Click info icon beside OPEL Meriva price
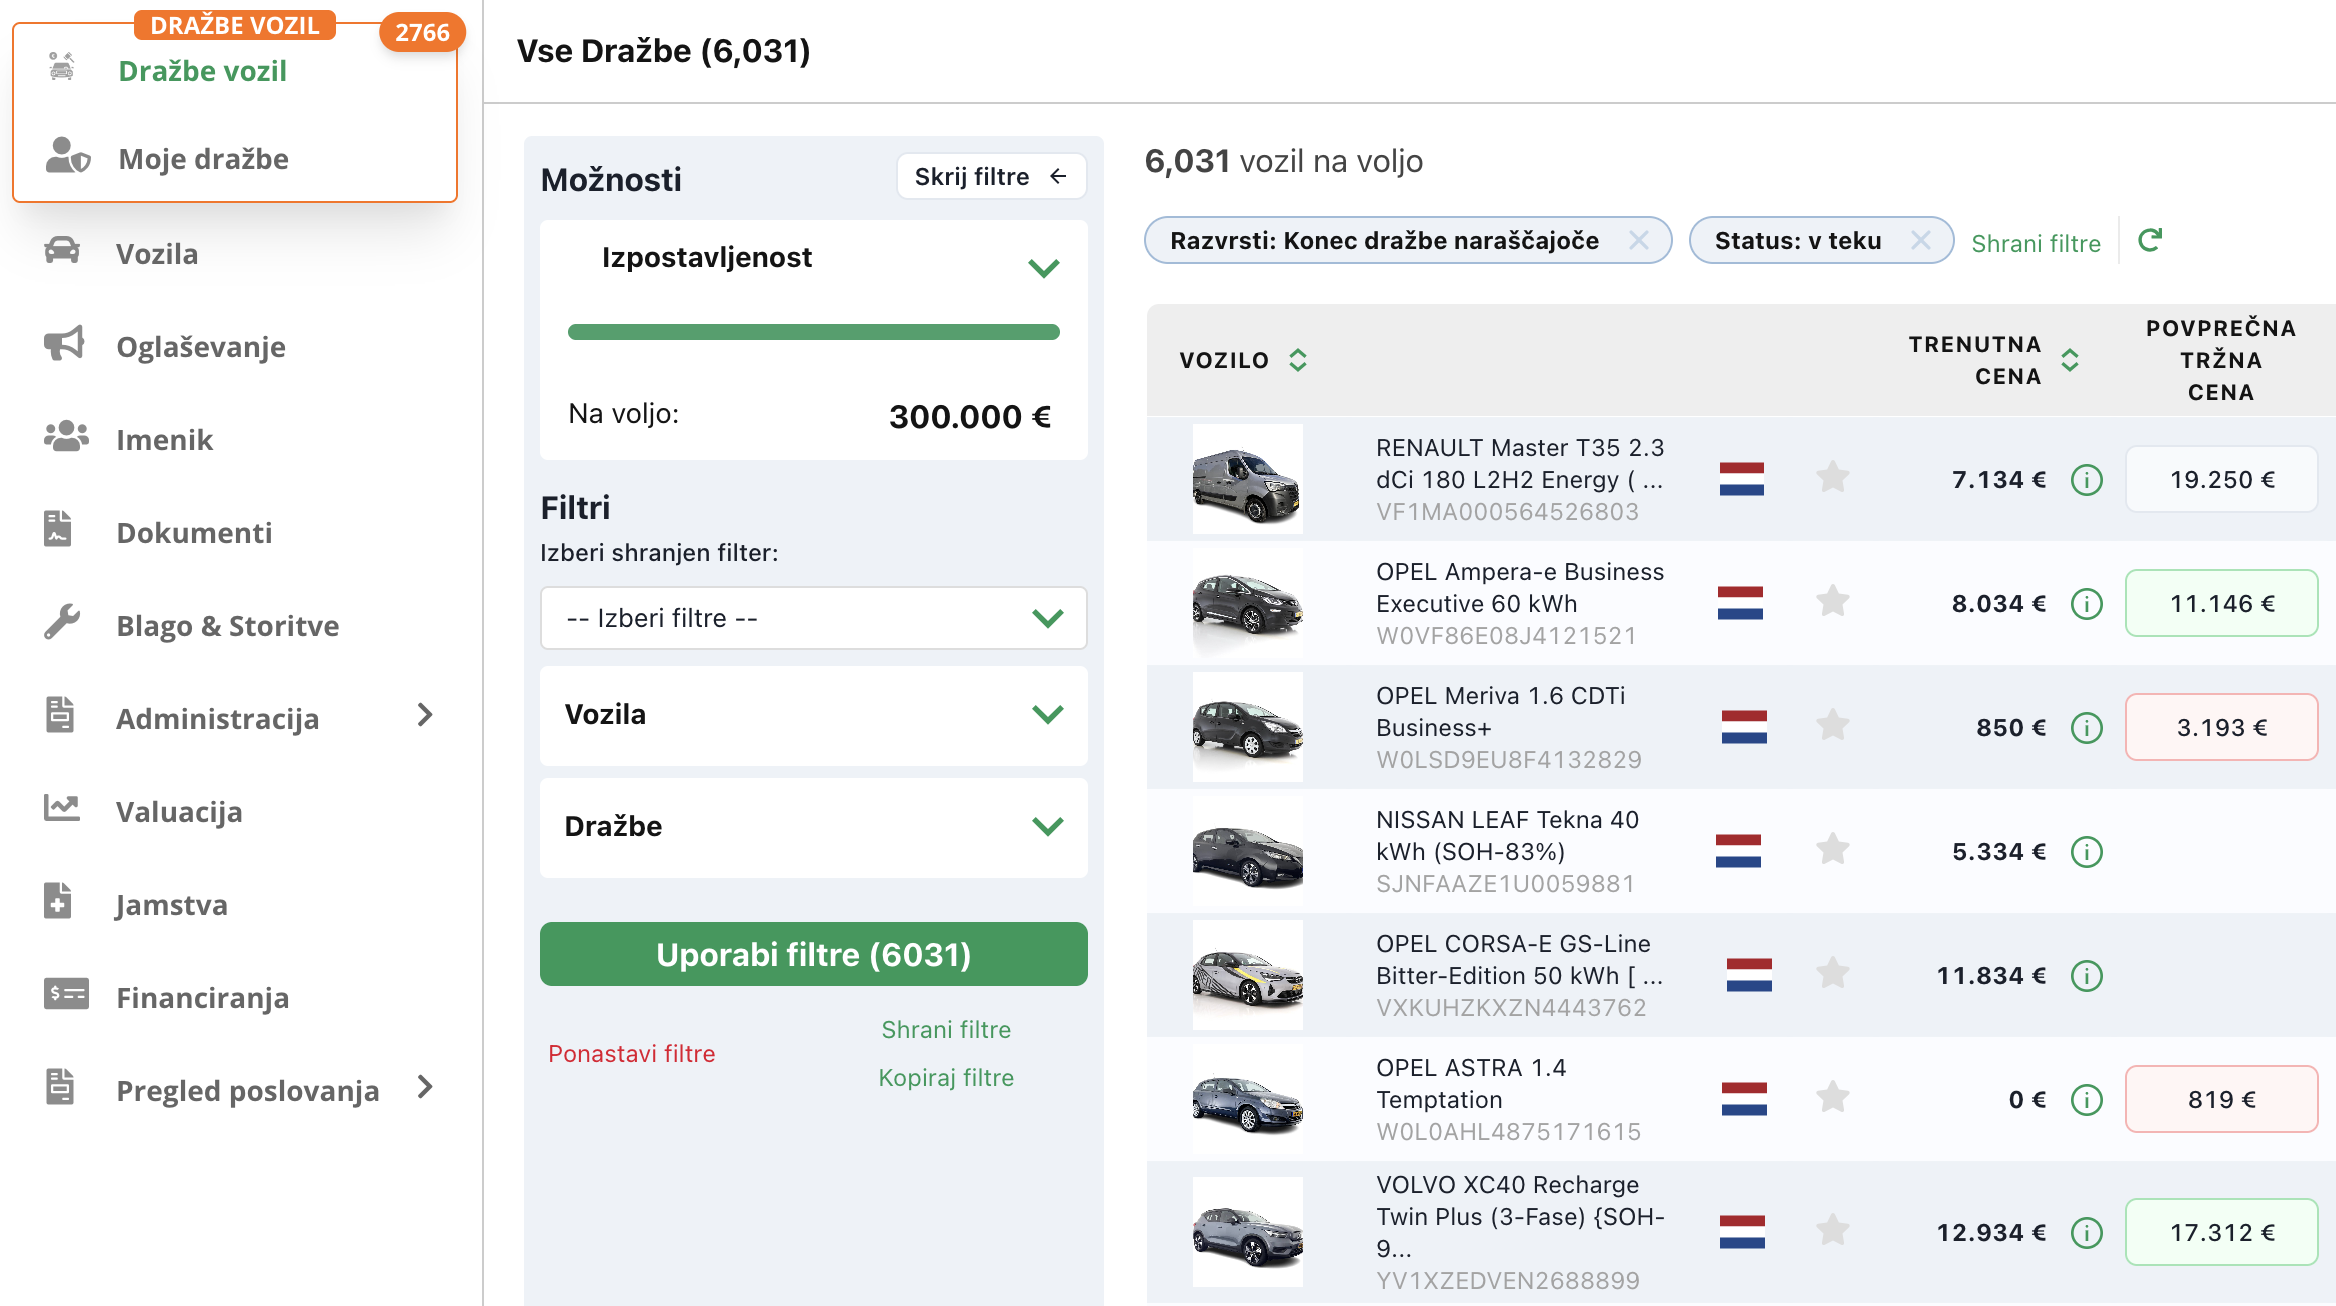 click(2087, 728)
